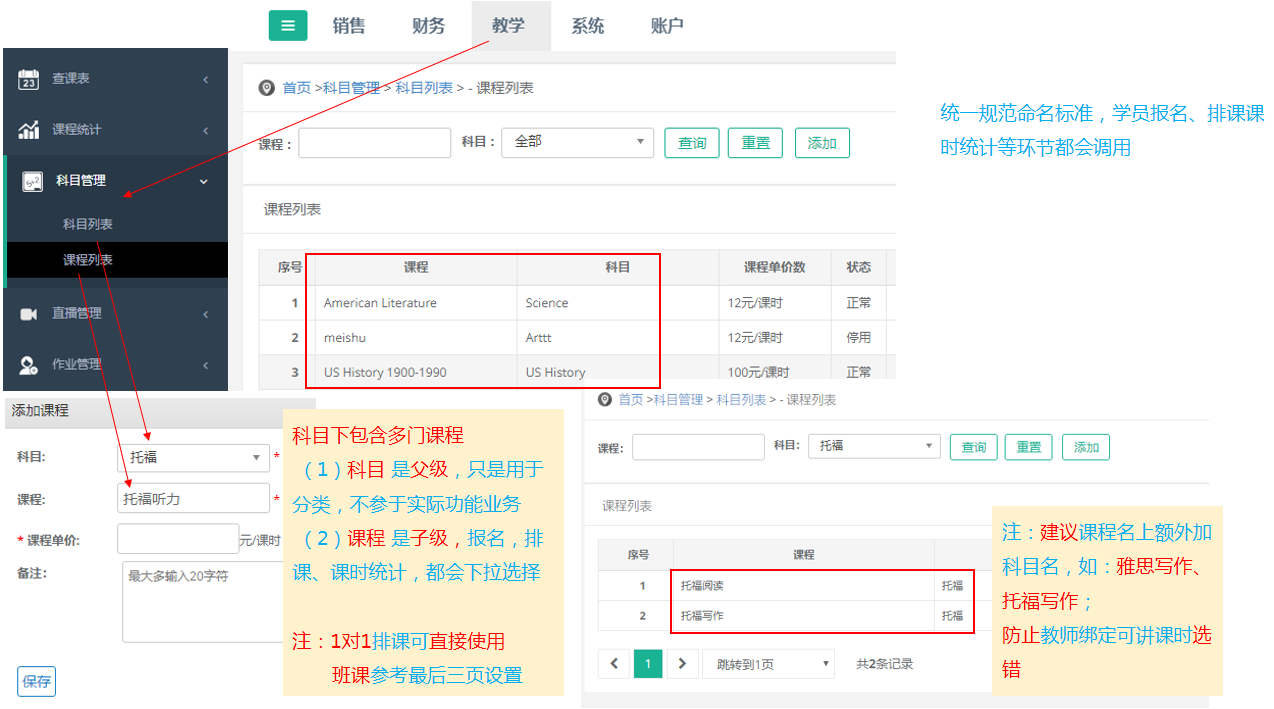Click the 添加 button in upper list

pos(822,143)
